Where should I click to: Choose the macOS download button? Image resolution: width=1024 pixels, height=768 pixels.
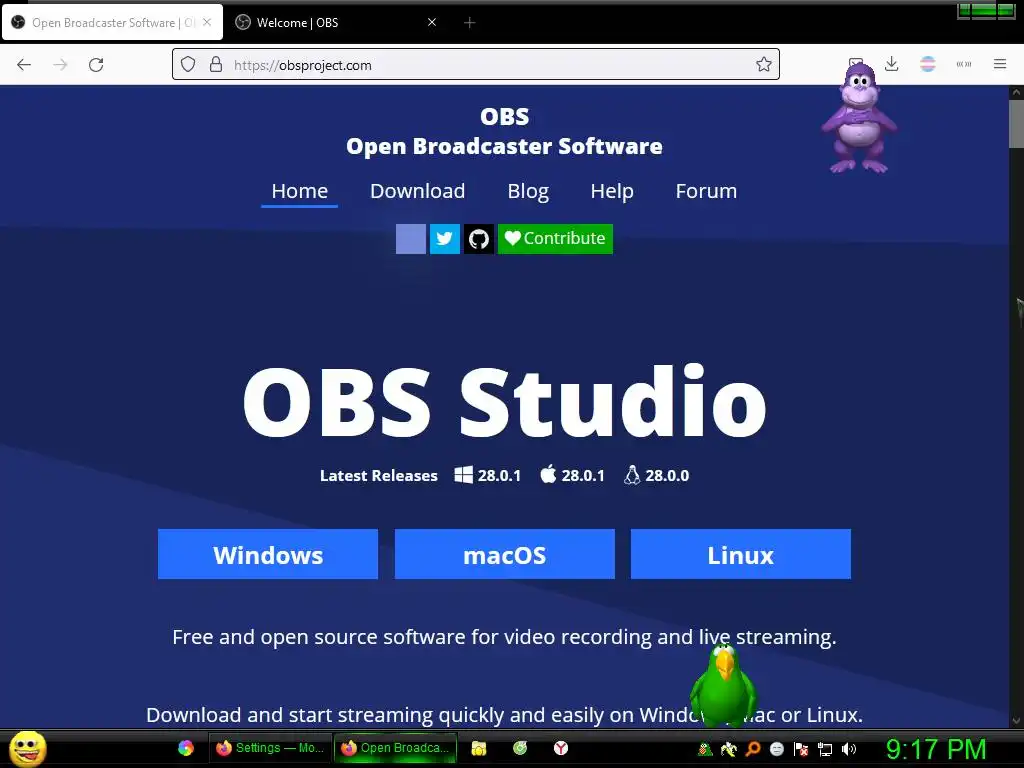point(505,554)
